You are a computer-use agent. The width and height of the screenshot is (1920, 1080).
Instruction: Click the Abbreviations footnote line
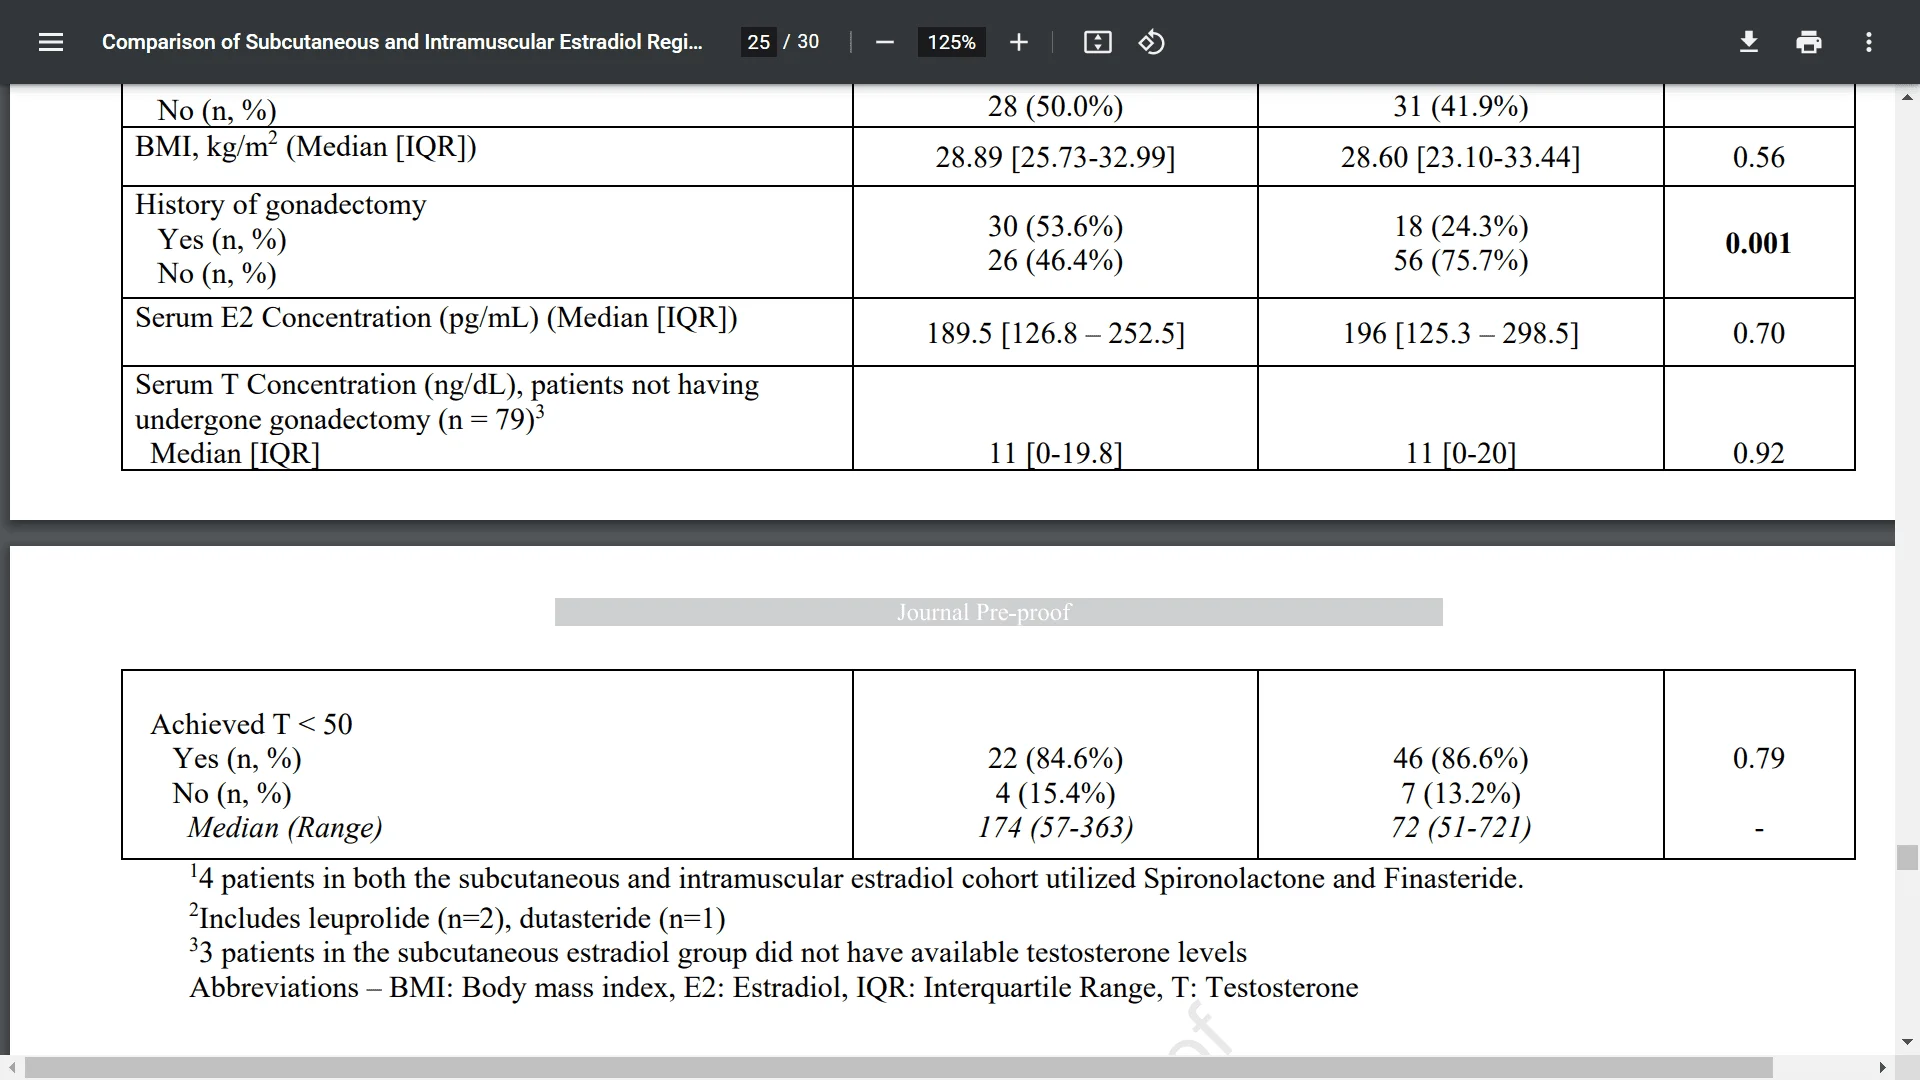(774, 988)
